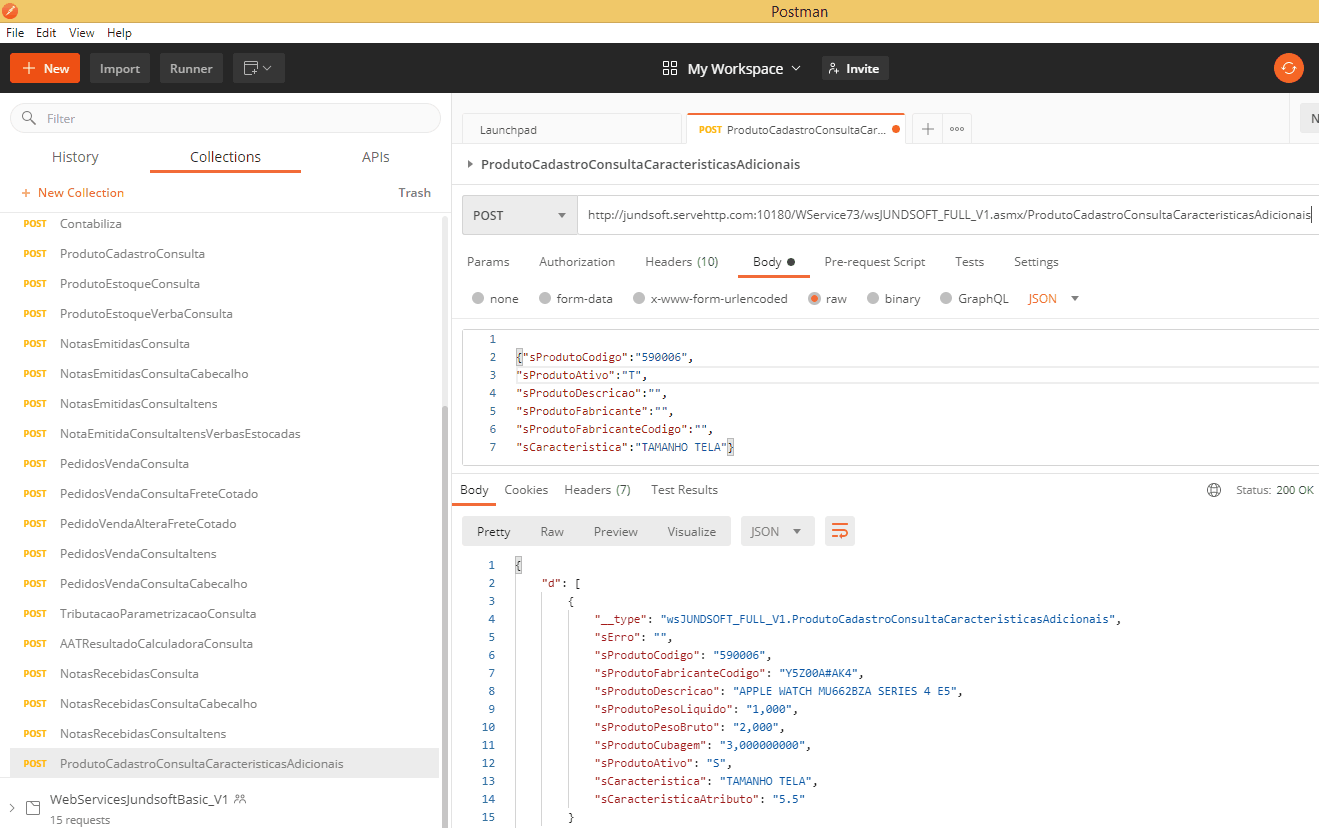Click the Import button

pyautogui.click(x=120, y=68)
